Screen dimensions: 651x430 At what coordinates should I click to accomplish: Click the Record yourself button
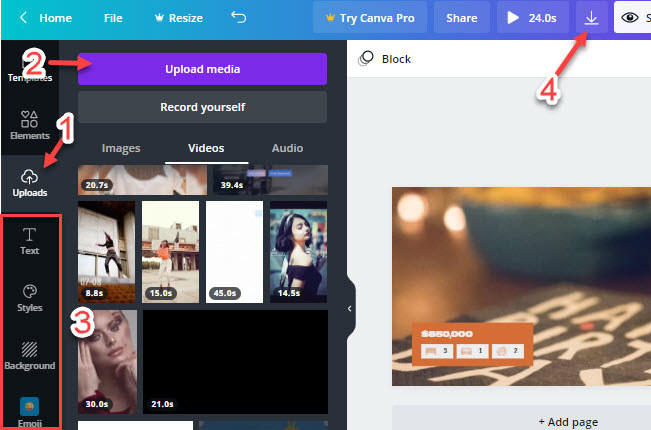(203, 107)
